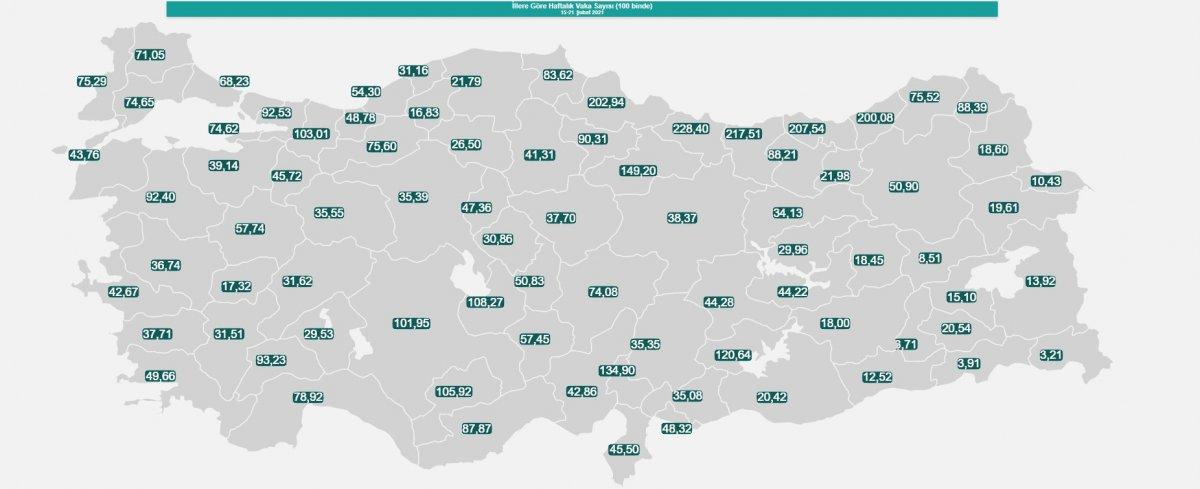Select the 37,71 label
The height and width of the screenshot is (489, 1200).
click(x=157, y=333)
